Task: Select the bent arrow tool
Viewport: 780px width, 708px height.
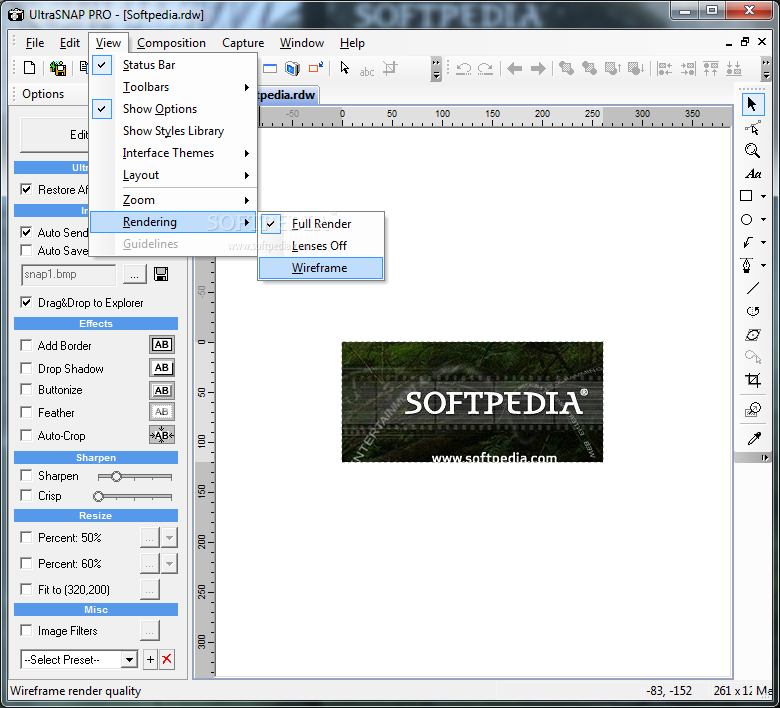Action: (747, 242)
